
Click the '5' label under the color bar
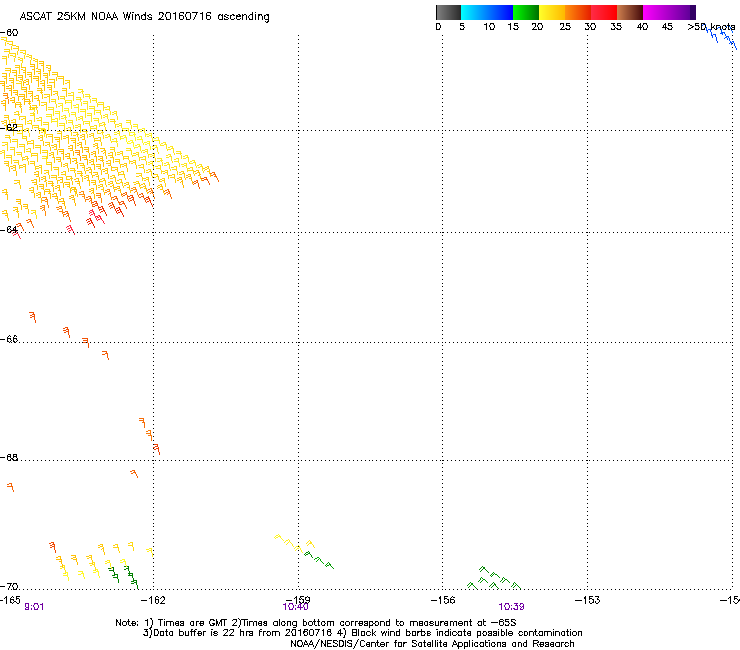(462, 27)
